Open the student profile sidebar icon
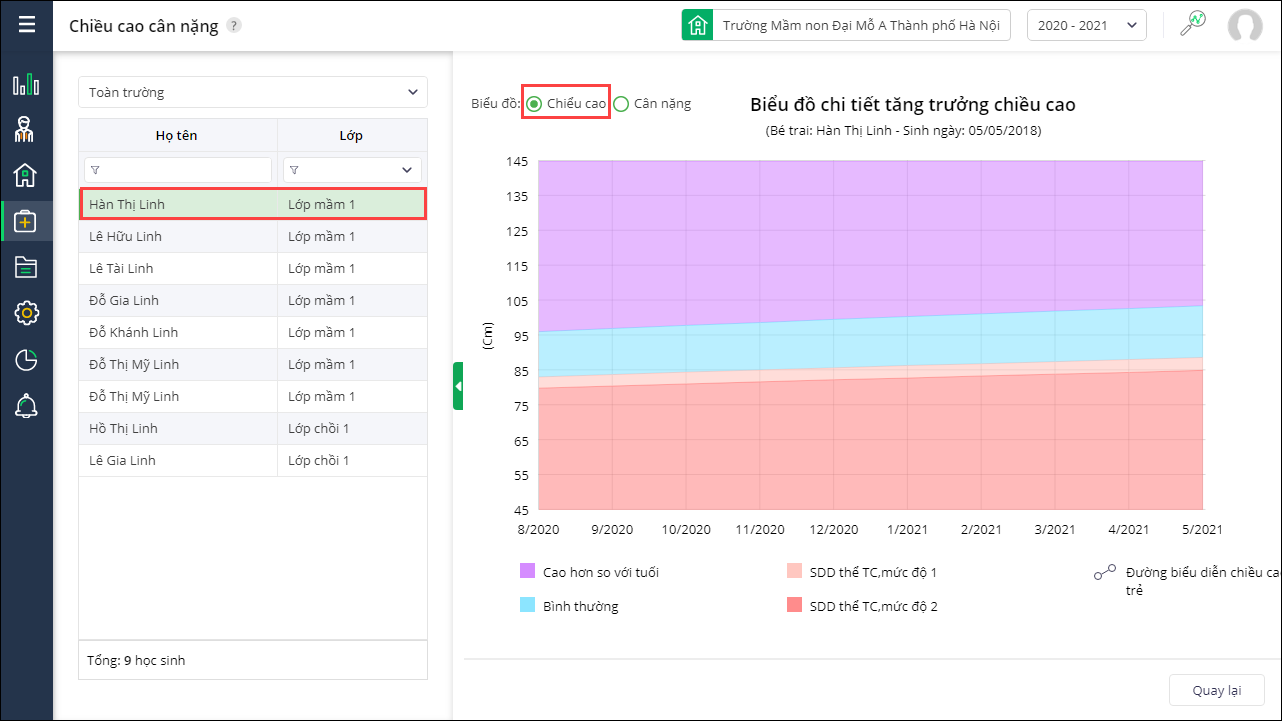This screenshot has height=721, width=1282. [x=26, y=129]
